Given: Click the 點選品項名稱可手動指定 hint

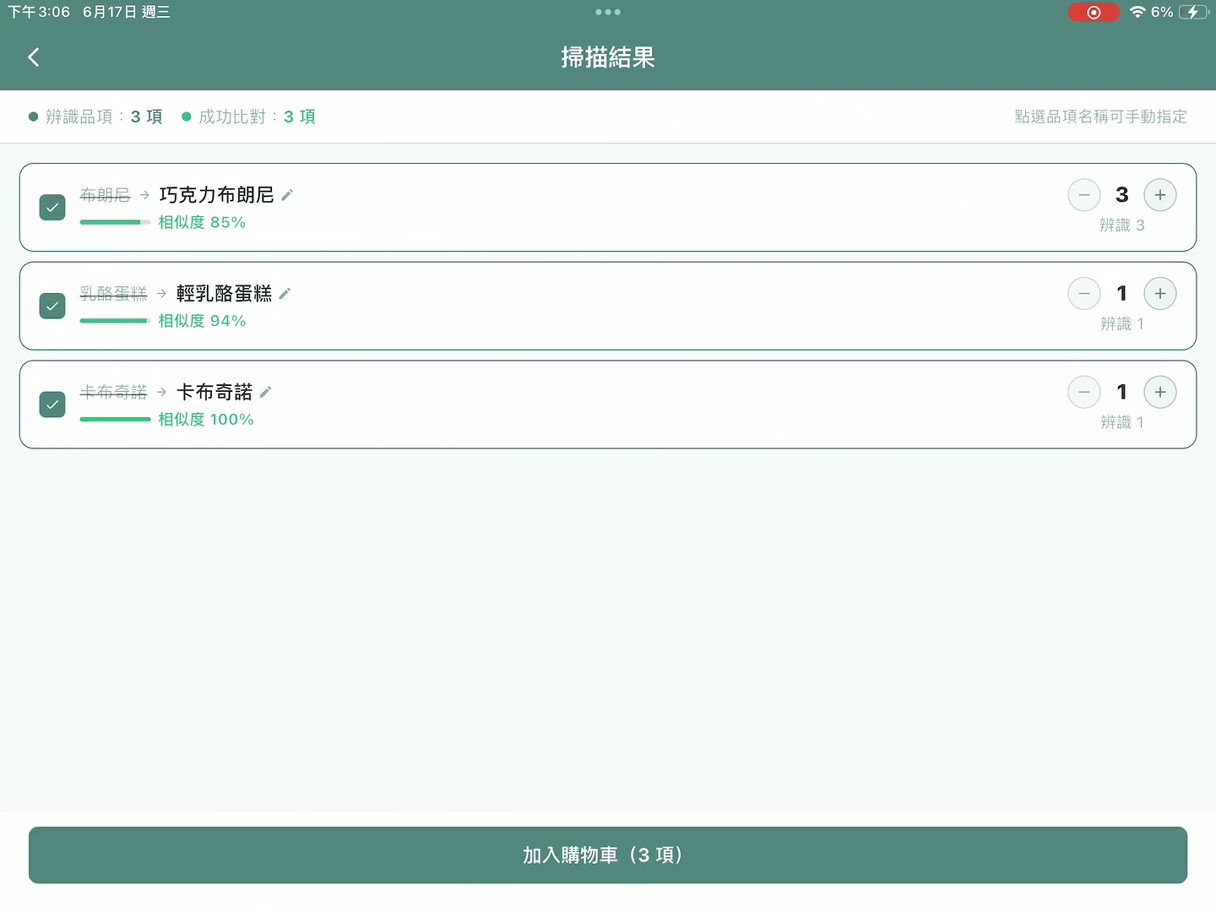Looking at the screenshot, I should [x=1101, y=117].
